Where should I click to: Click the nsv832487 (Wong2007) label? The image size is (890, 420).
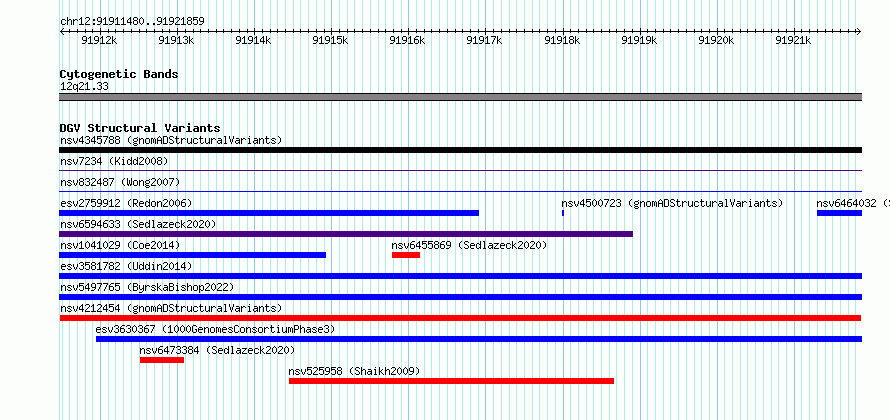120,182
